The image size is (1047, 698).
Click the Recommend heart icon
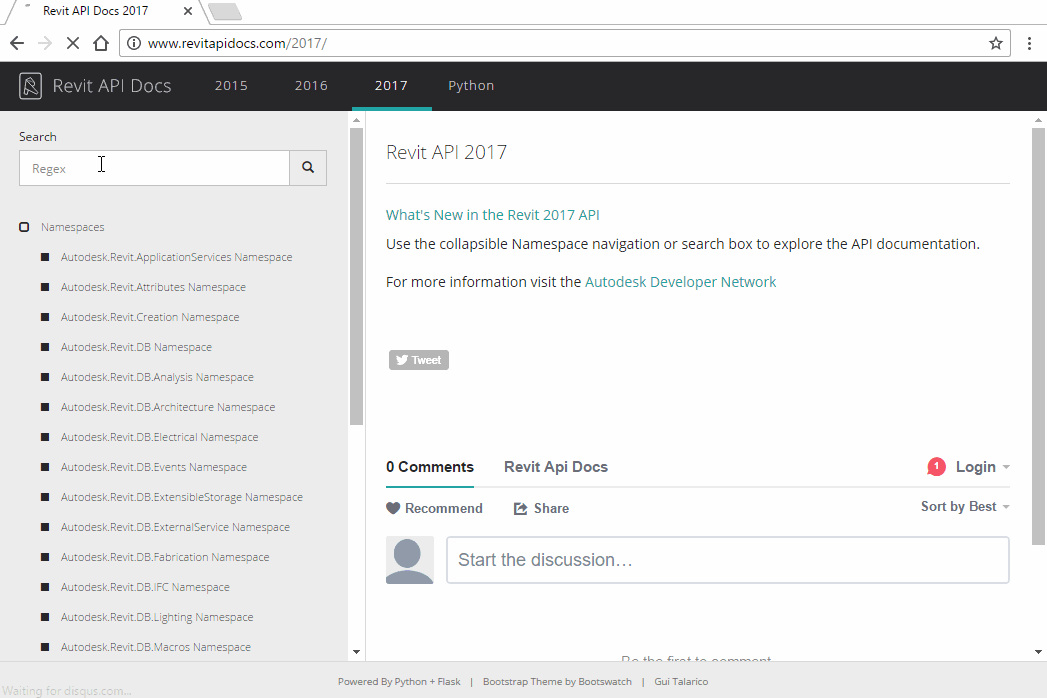[x=393, y=508]
